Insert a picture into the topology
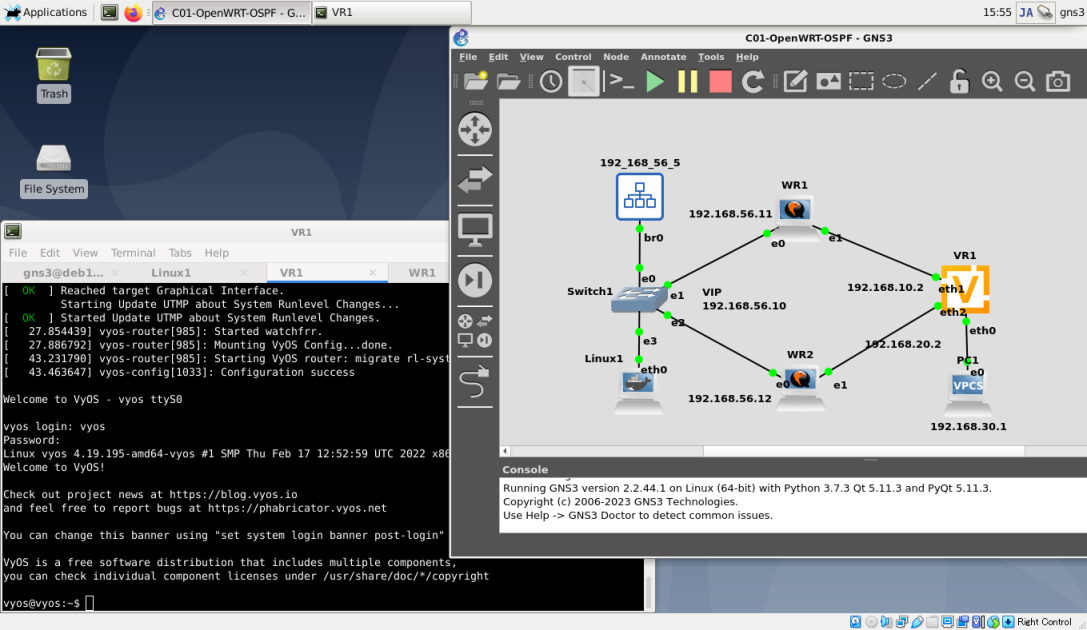Viewport: 1087px width, 630px height. 828,81
